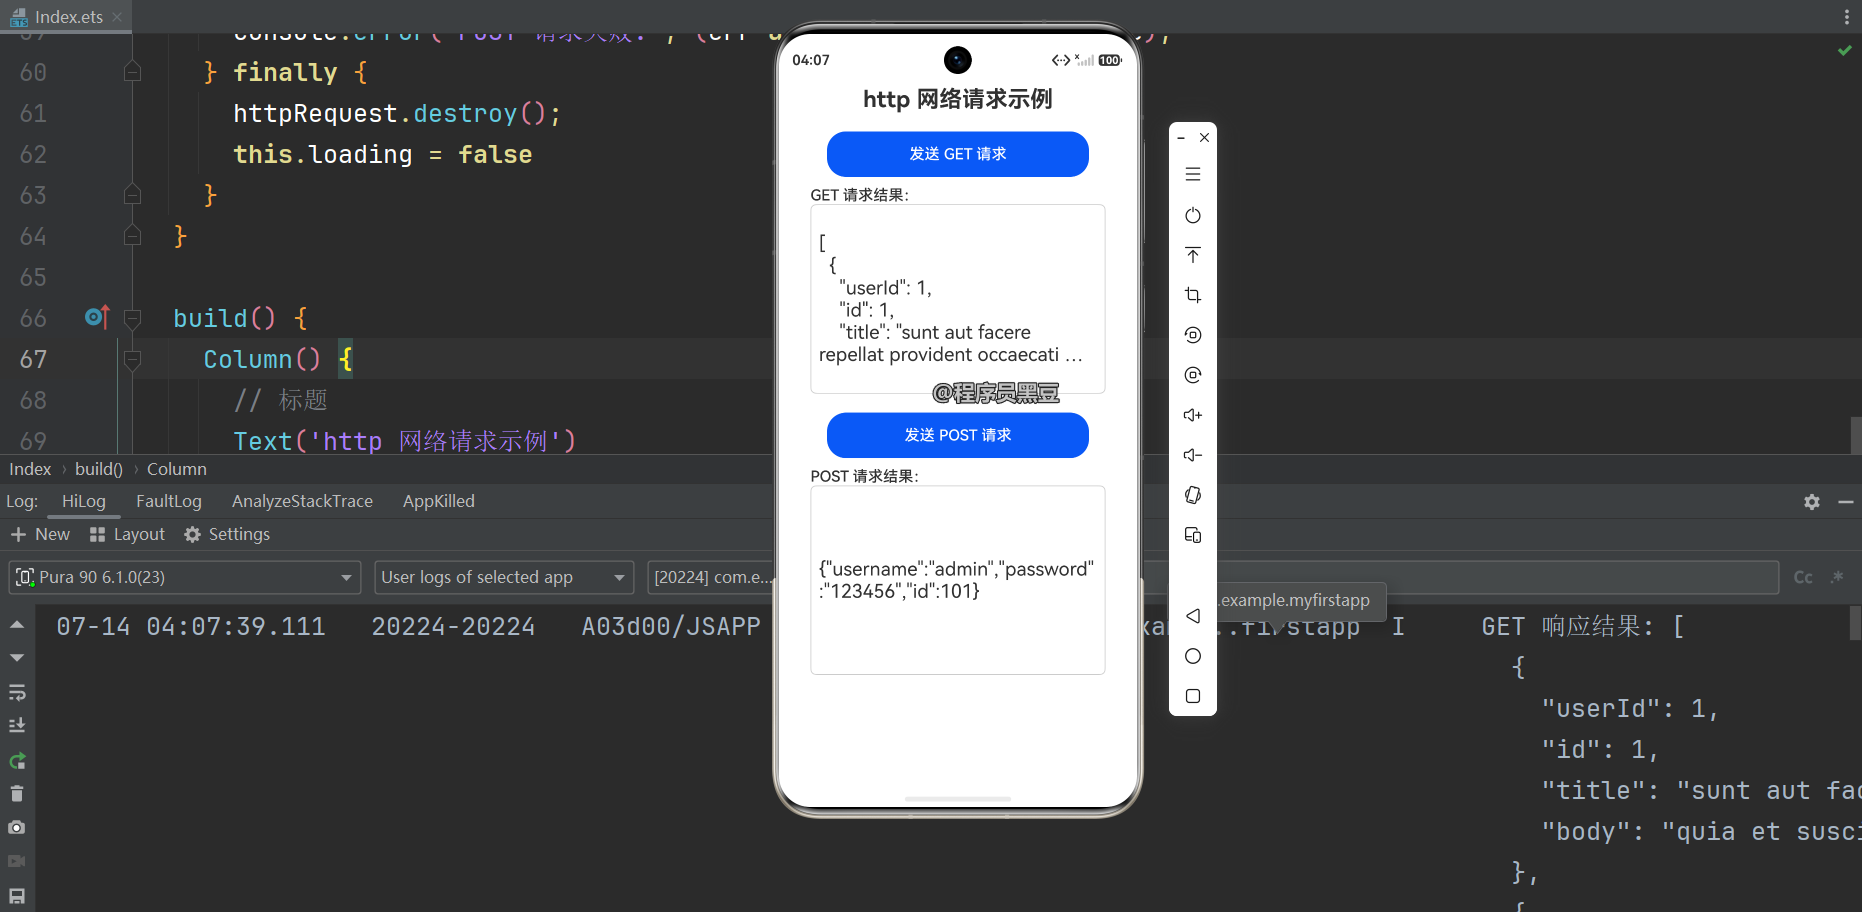Click the build() breadcrumb
Screen dimensions: 1862x912
(x=99, y=469)
